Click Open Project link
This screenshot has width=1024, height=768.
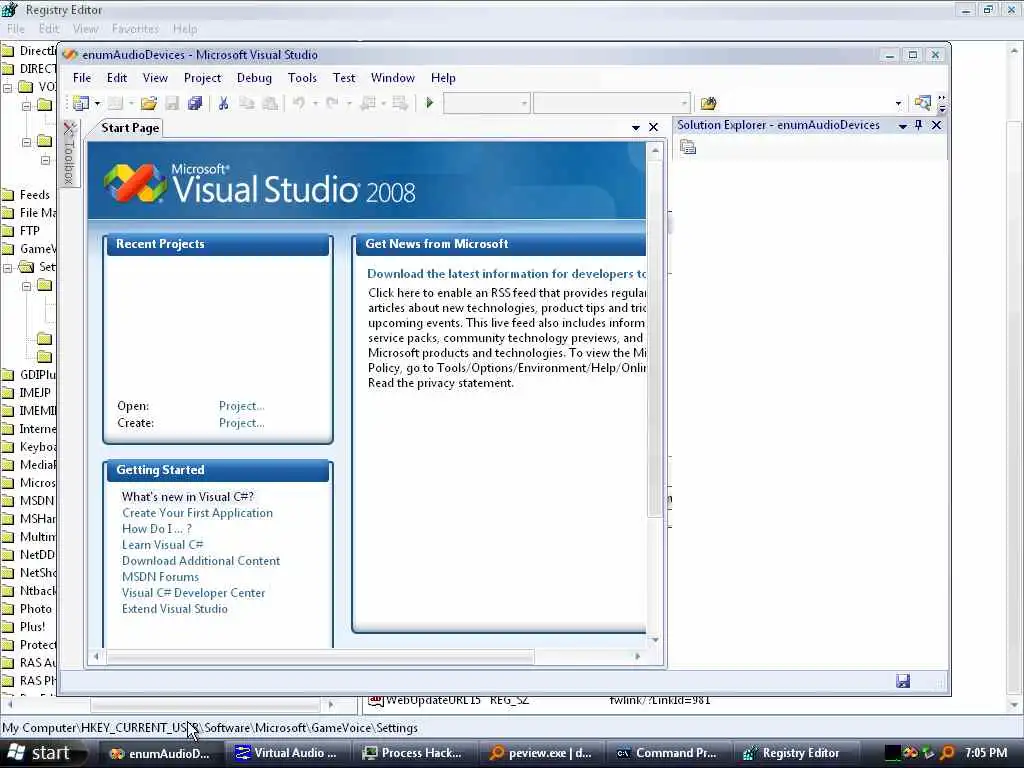242,406
